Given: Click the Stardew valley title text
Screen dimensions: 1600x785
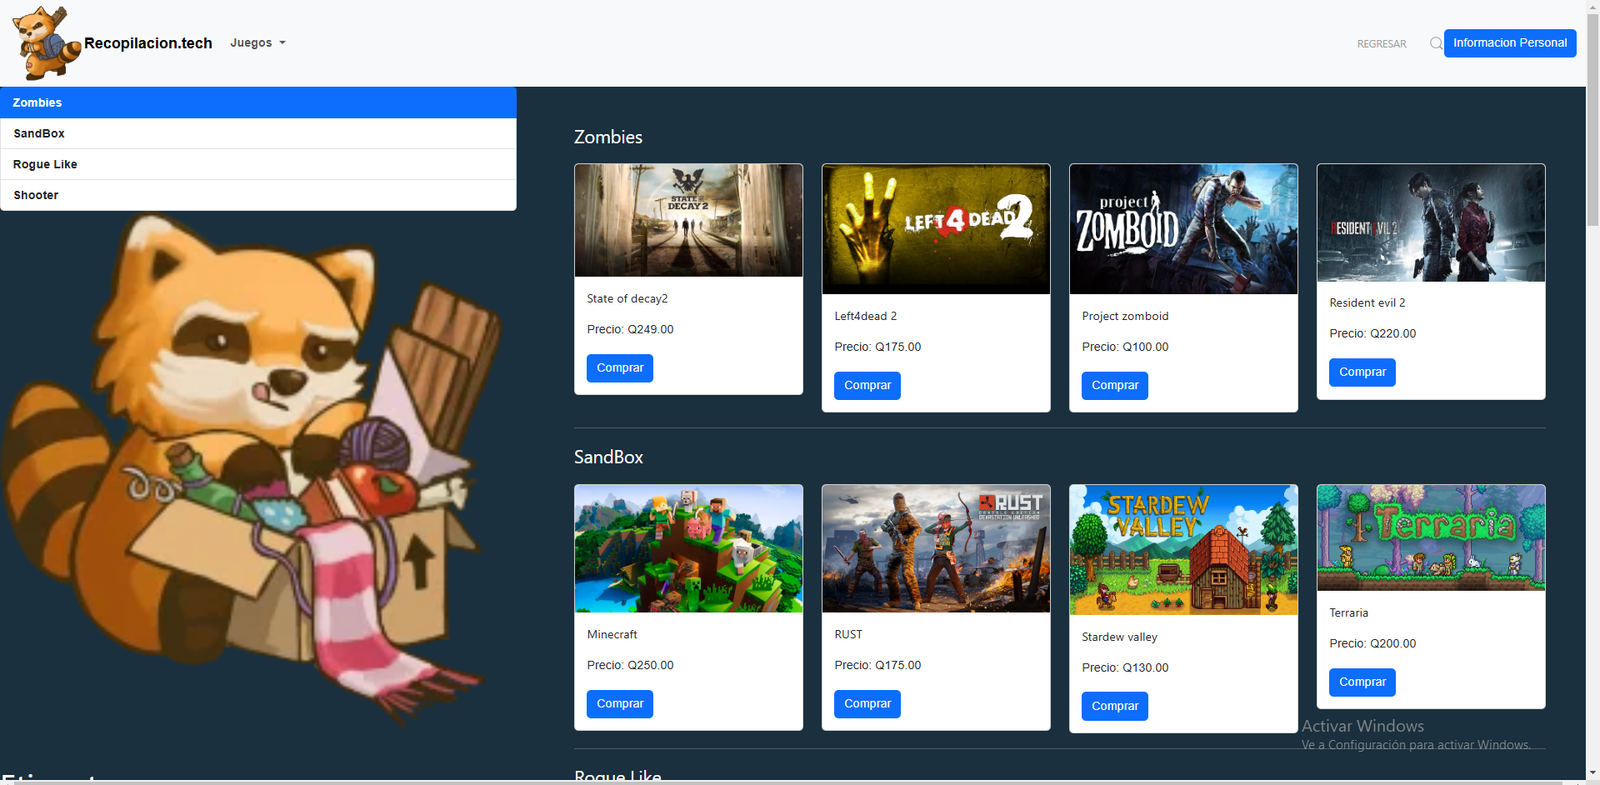Looking at the screenshot, I should click(1119, 637).
